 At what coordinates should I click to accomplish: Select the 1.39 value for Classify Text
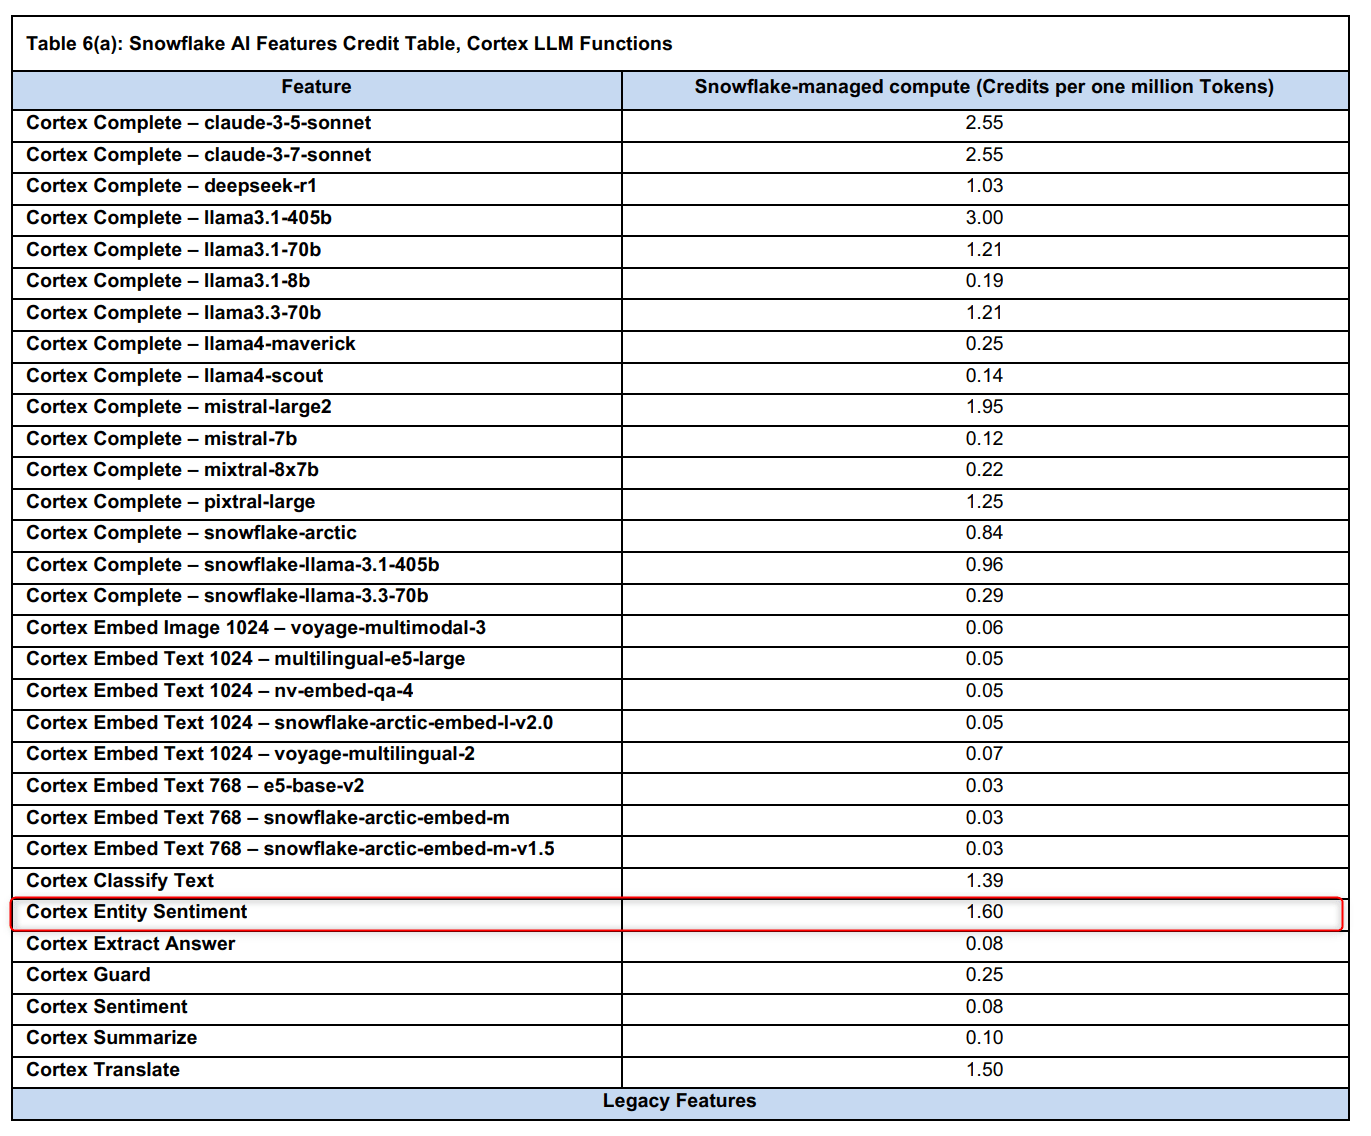(x=984, y=881)
